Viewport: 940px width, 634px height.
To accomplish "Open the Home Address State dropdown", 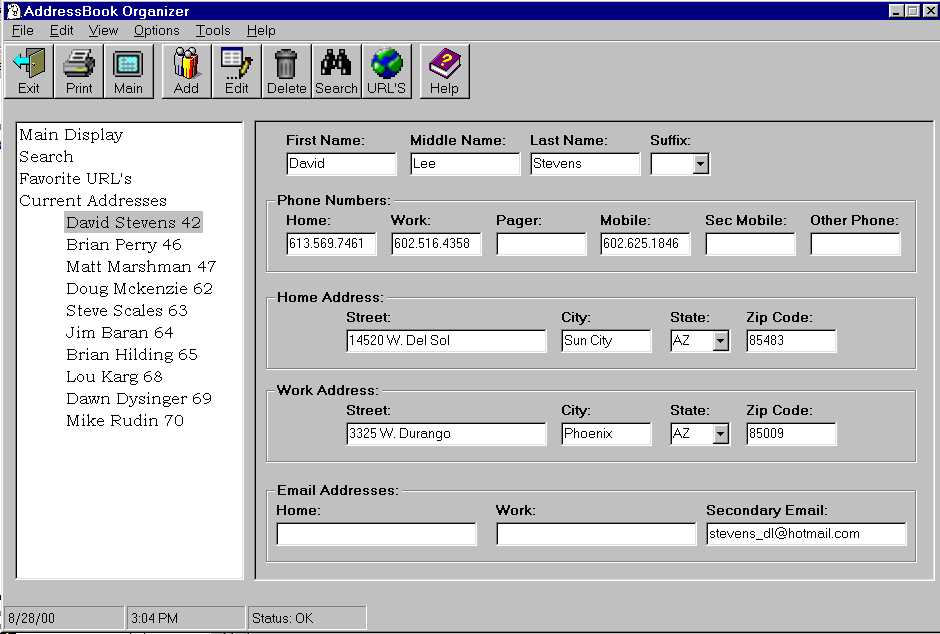I will point(720,341).
